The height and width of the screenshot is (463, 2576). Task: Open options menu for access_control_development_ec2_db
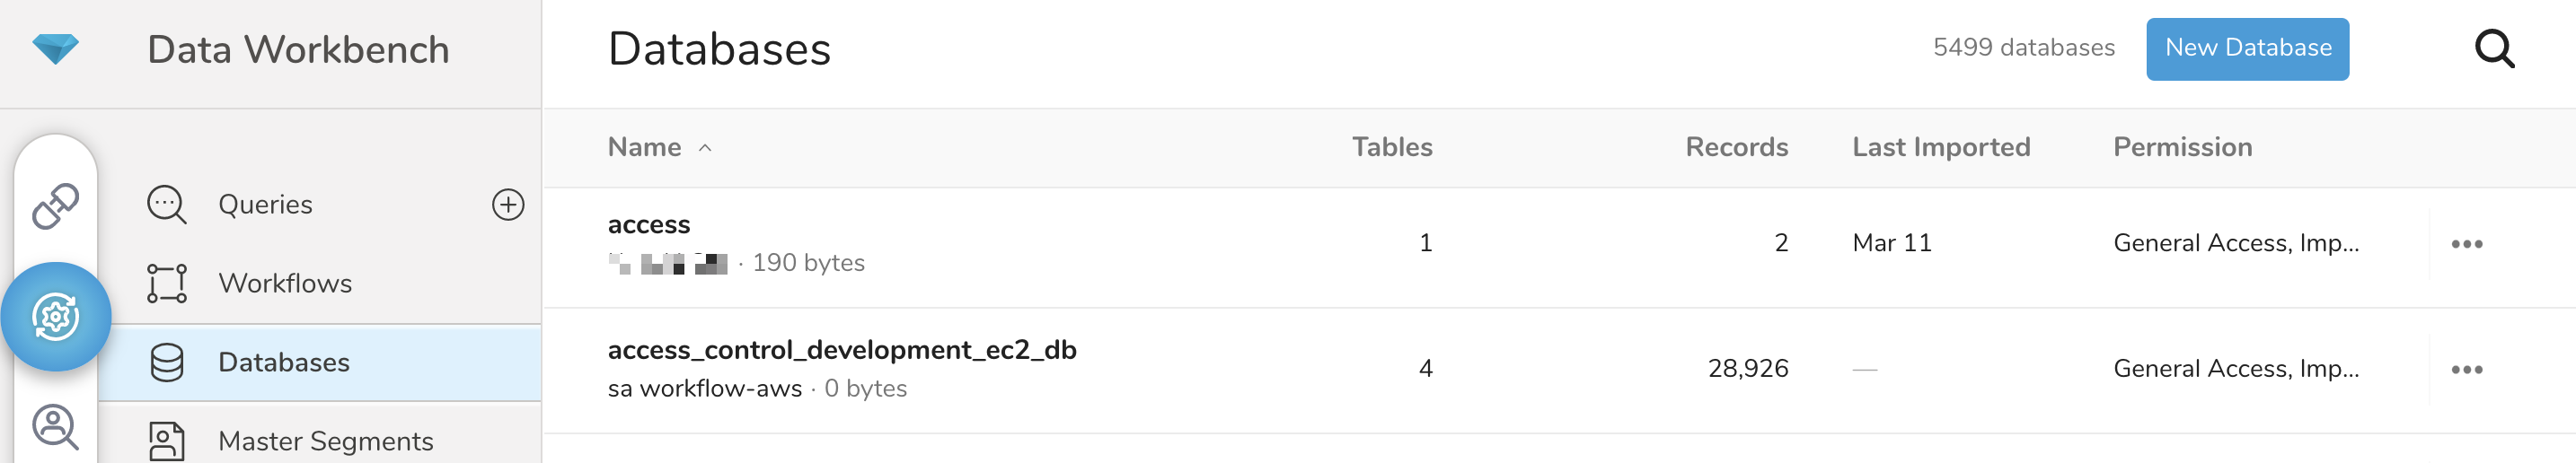pos(2466,370)
